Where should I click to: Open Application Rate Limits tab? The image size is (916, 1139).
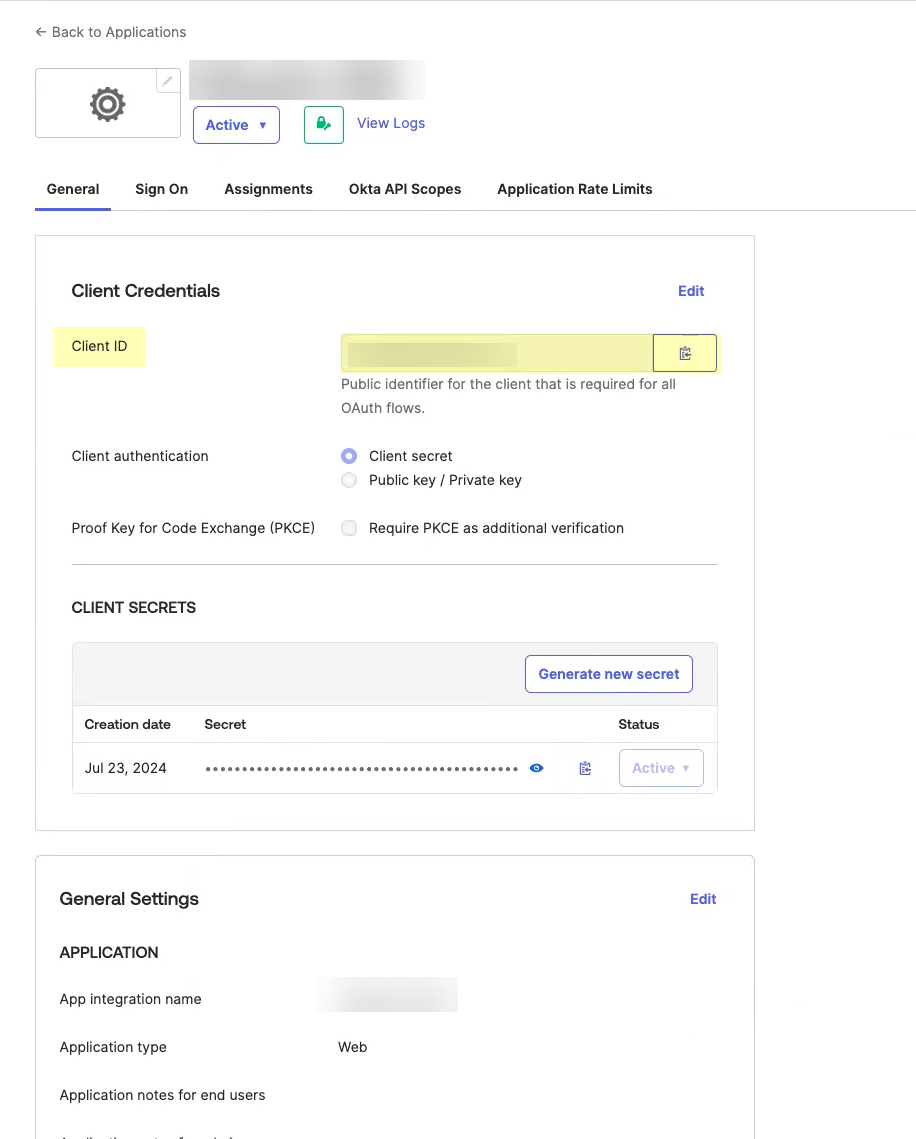coord(575,189)
